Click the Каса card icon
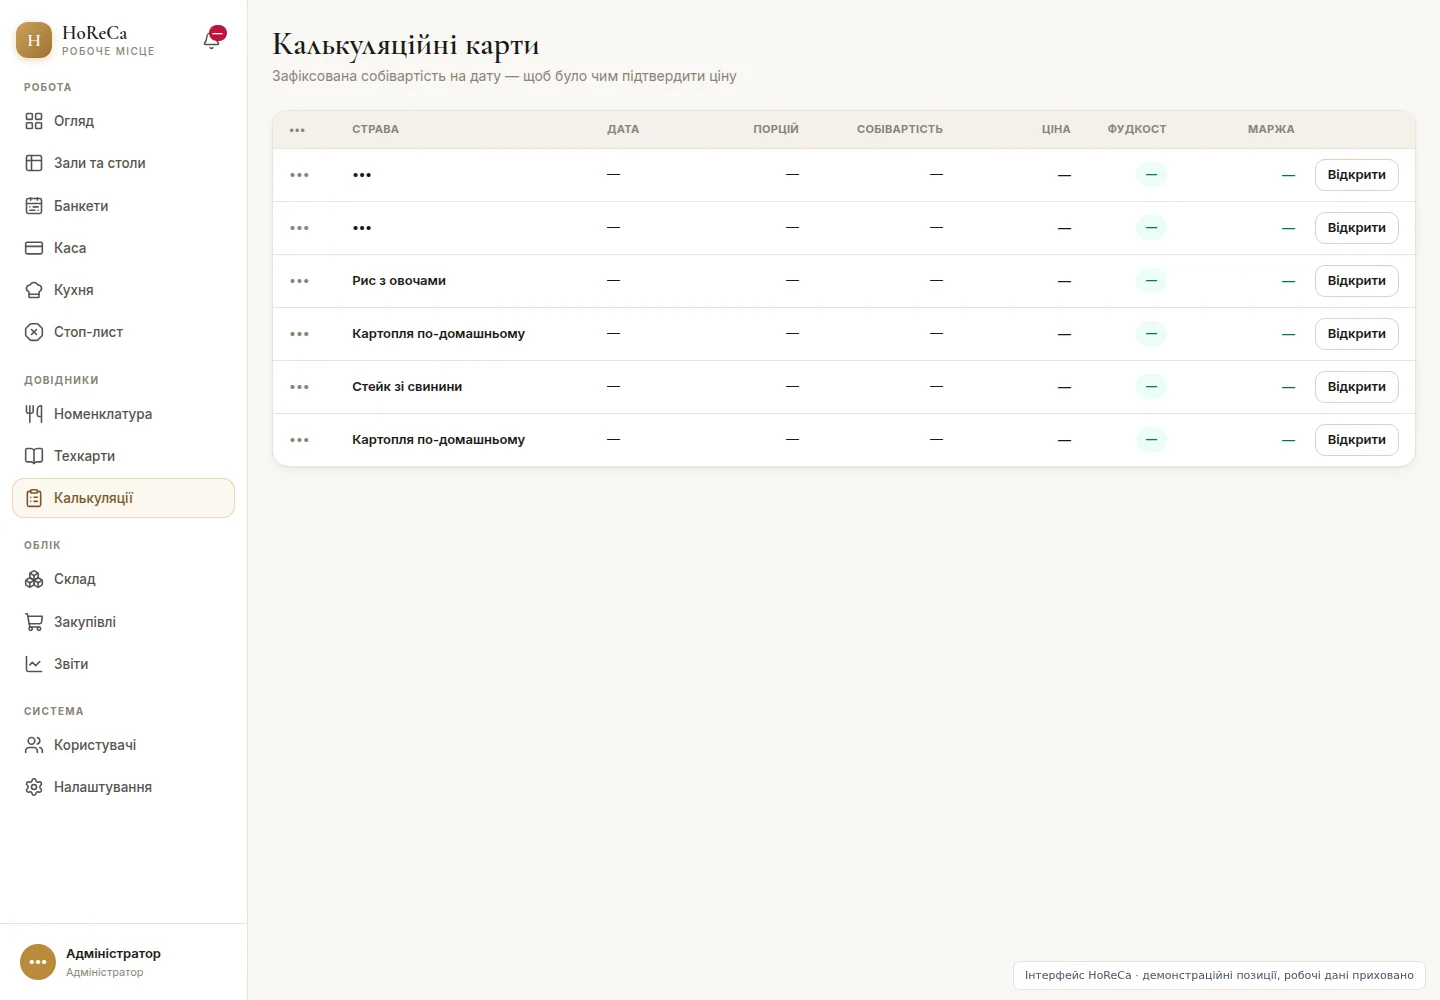Screen dimensions: 1440x1000 pos(34,248)
